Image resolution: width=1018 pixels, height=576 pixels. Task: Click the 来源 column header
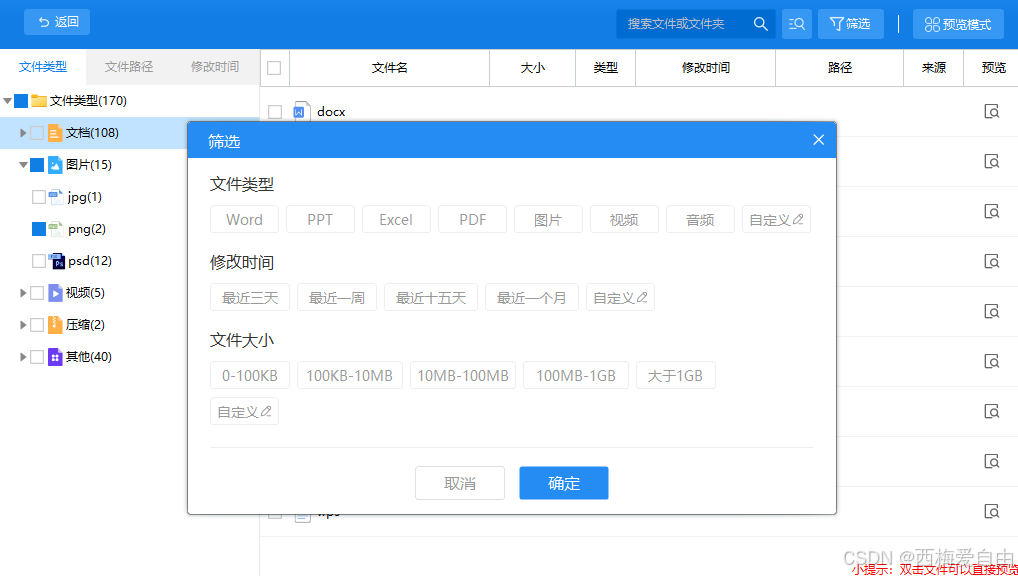point(934,68)
